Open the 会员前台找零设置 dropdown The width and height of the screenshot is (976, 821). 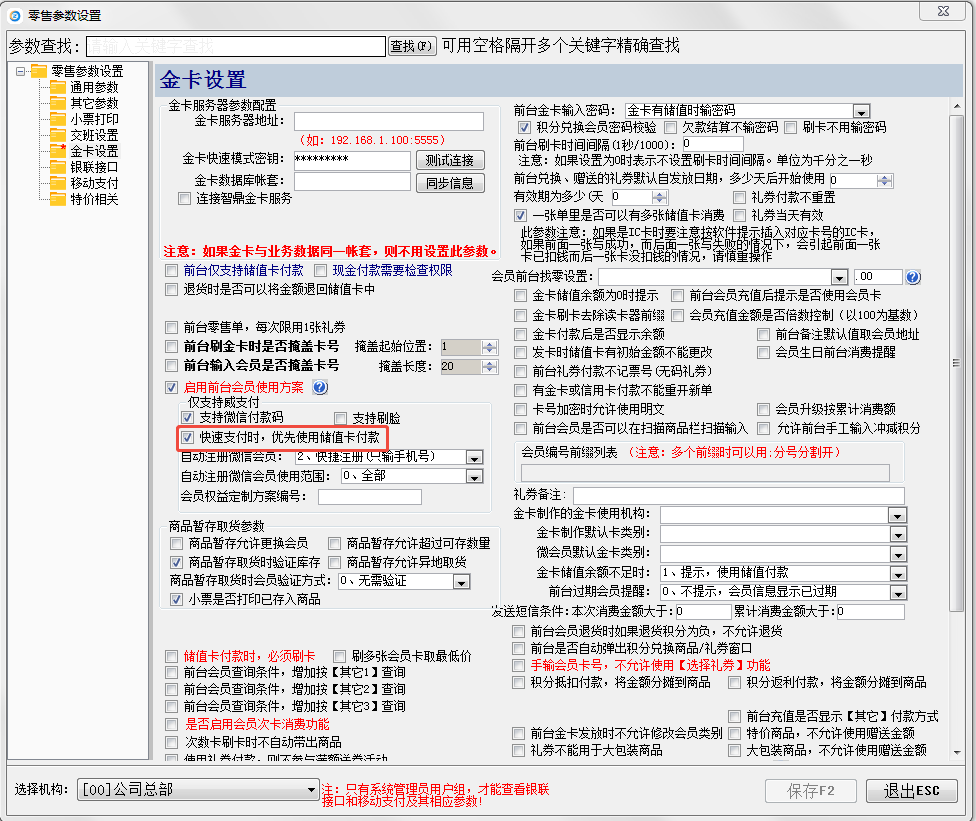pos(839,277)
